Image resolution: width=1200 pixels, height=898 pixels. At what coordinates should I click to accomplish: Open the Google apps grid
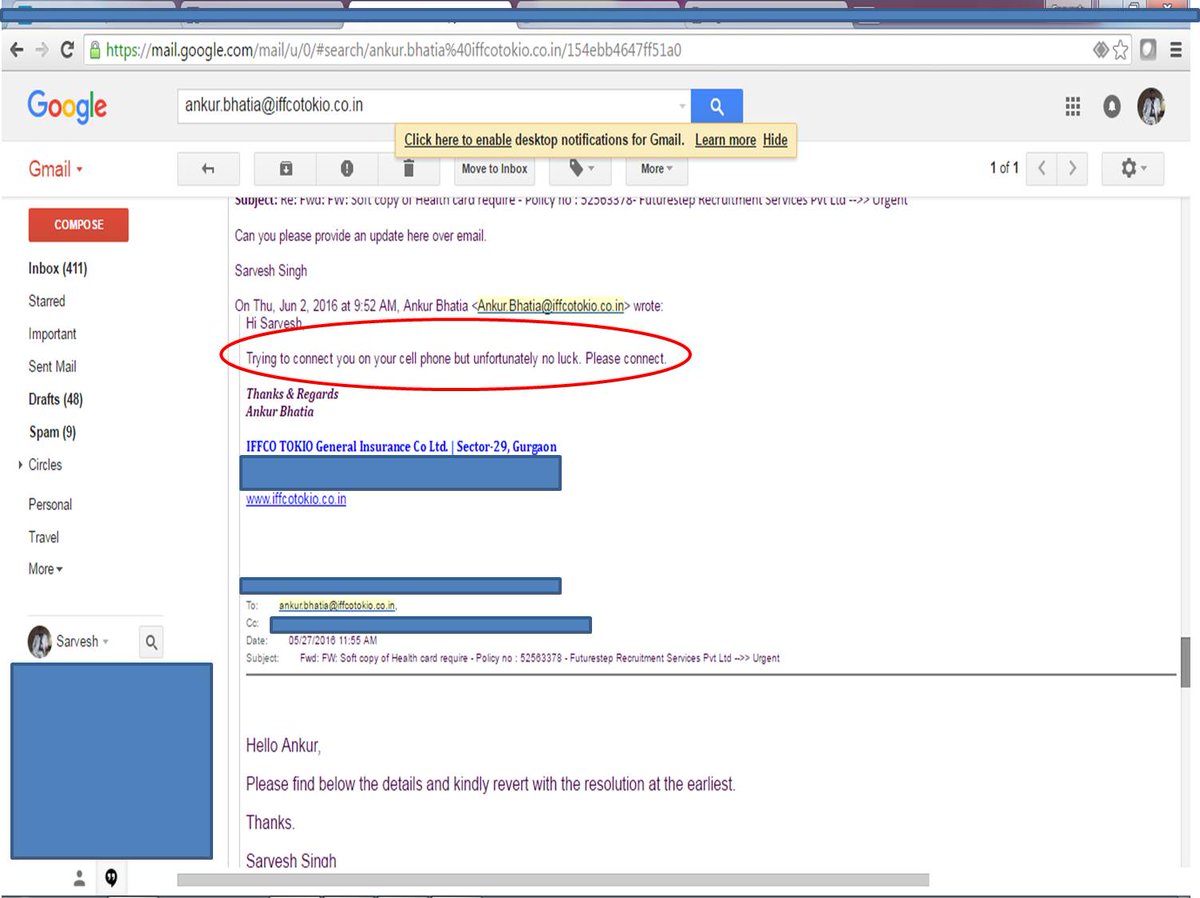coord(1073,107)
